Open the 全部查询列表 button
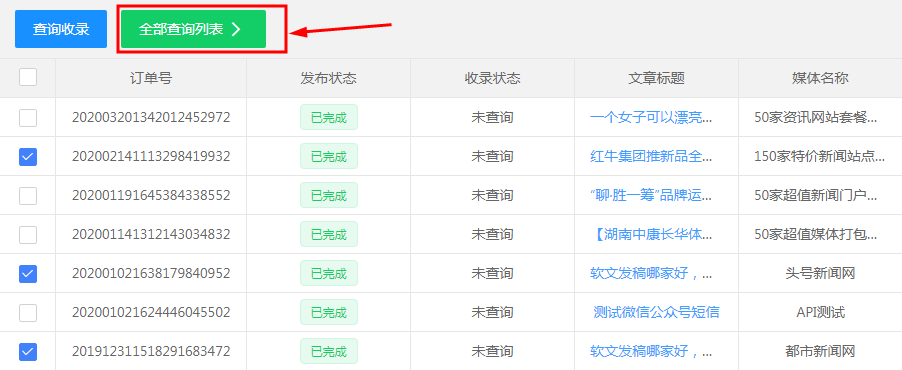902x370 pixels. pos(193,29)
